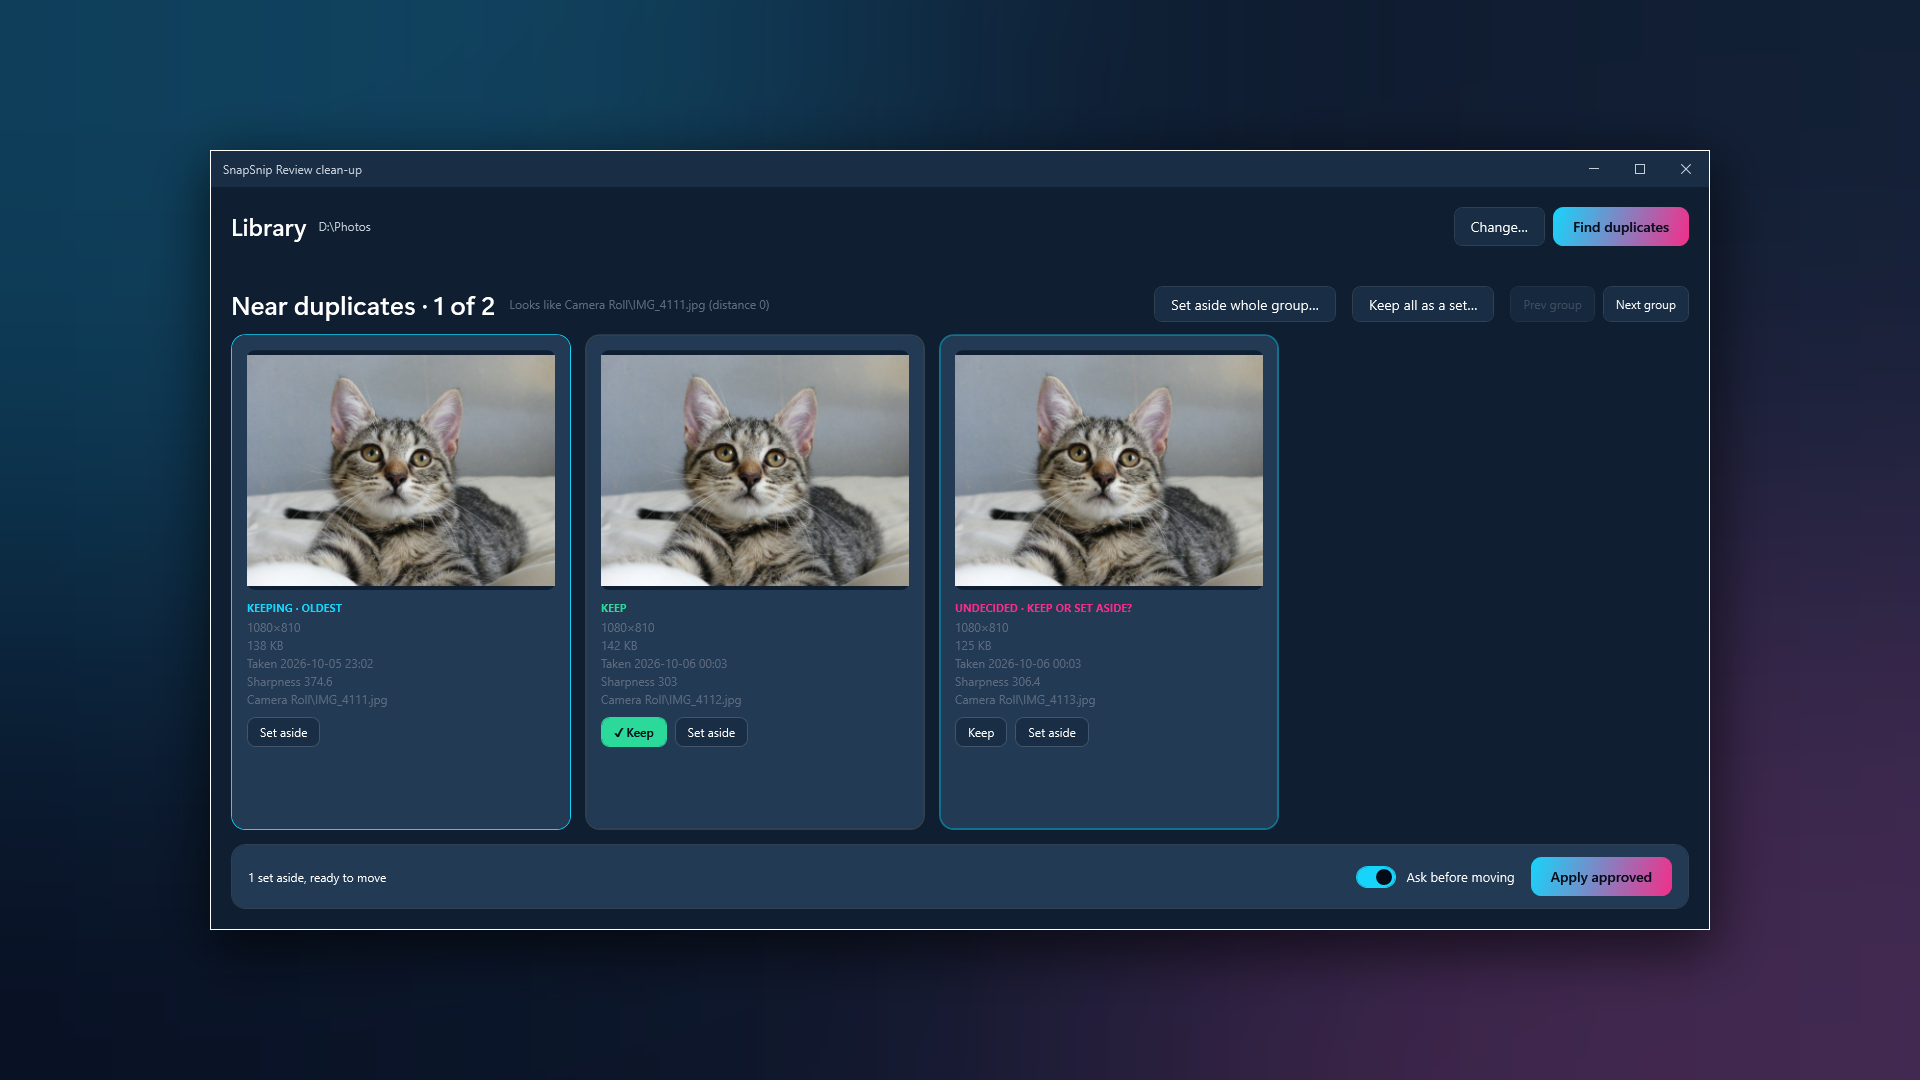Set aside IMG_4112.jpg
Image resolution: width=1920 pixels, height=1080 pixels.
point(711,733)
